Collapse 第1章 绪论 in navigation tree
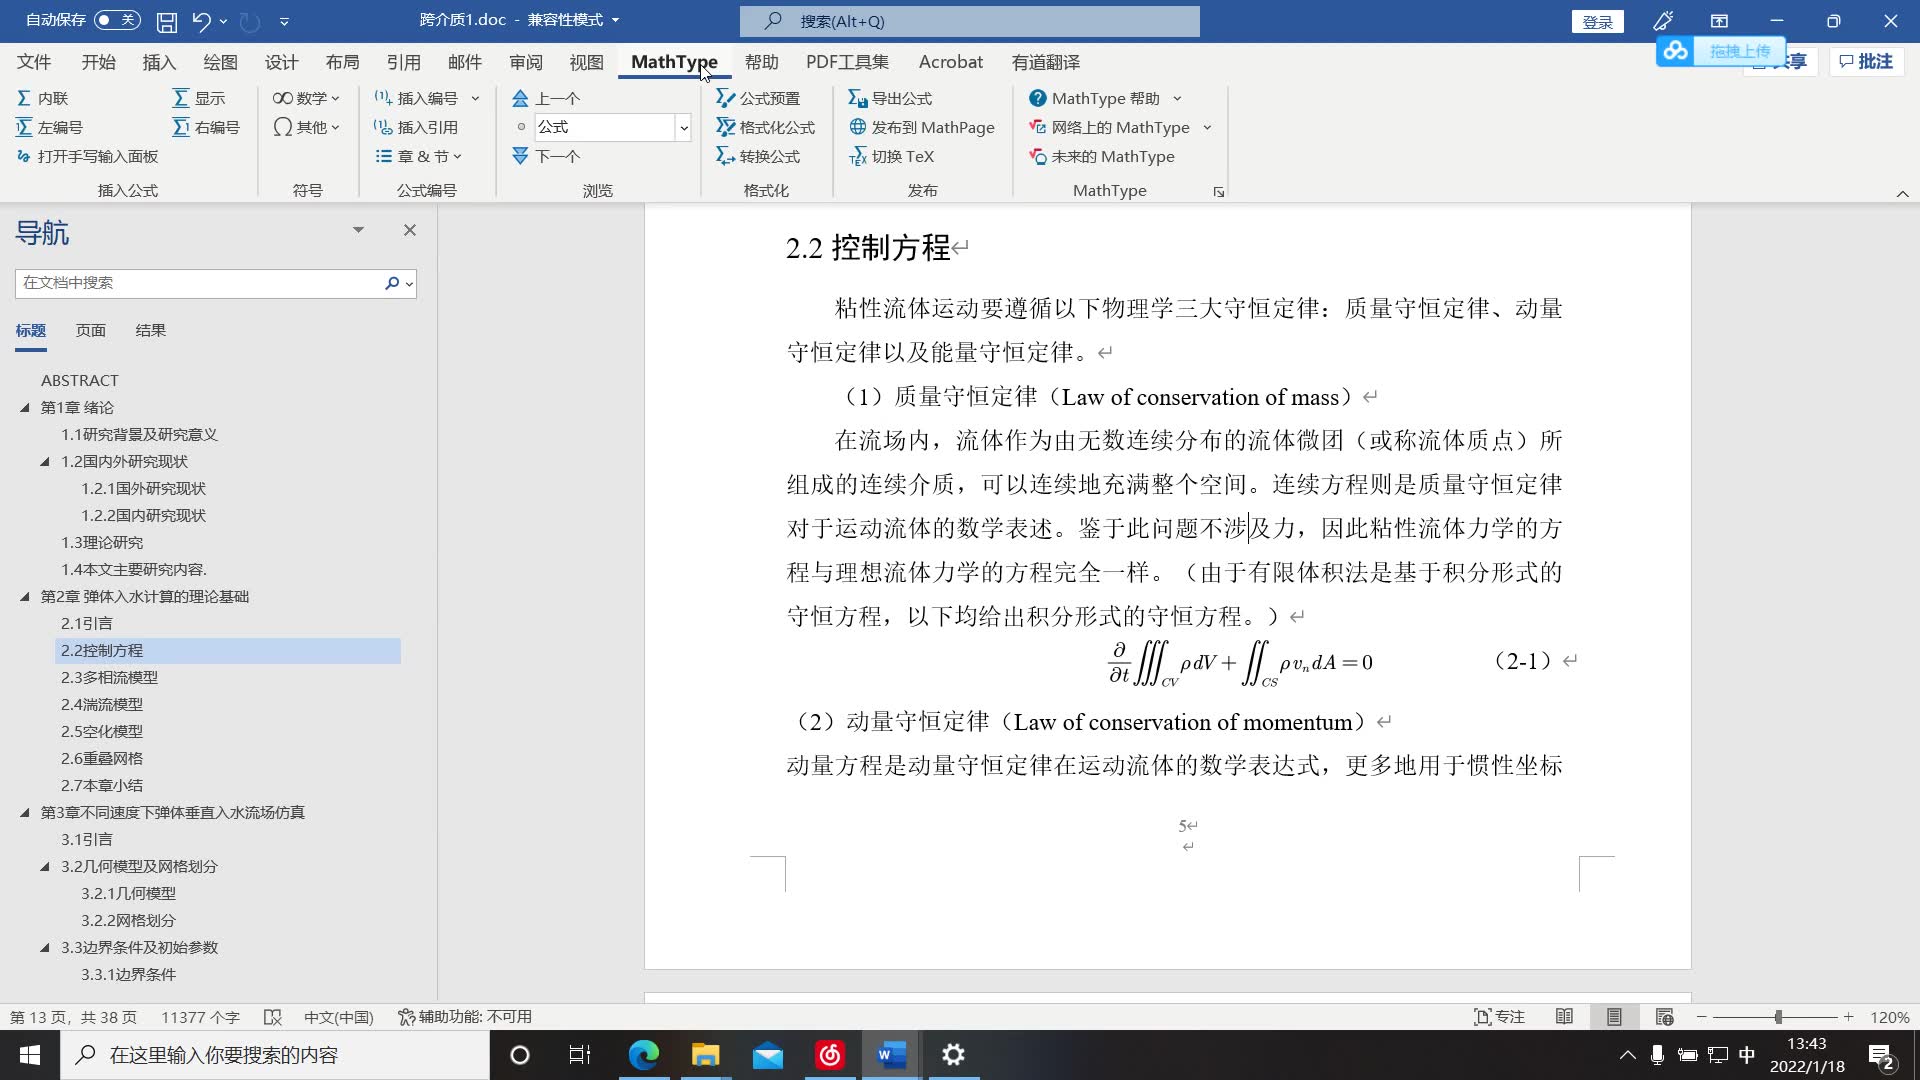 (x=25, y=407)
